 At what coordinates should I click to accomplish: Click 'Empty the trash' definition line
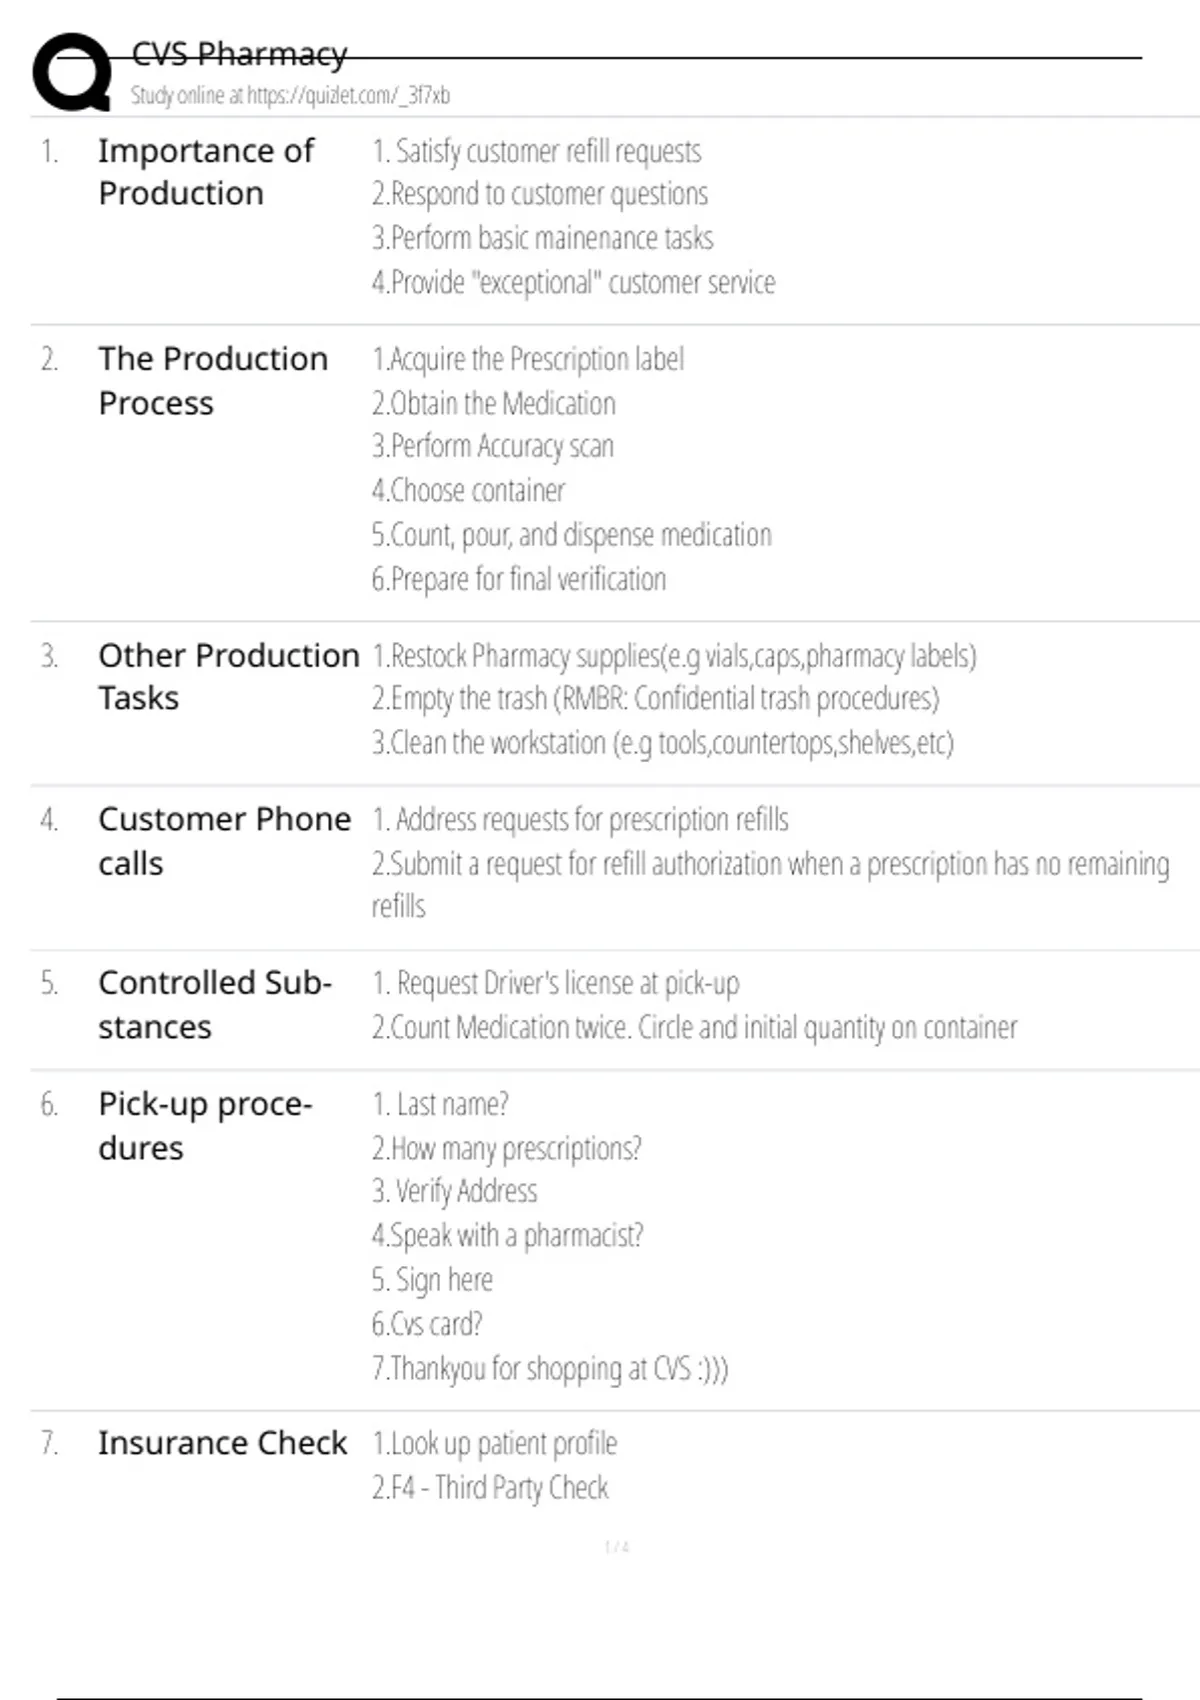[x=655, y=698]
